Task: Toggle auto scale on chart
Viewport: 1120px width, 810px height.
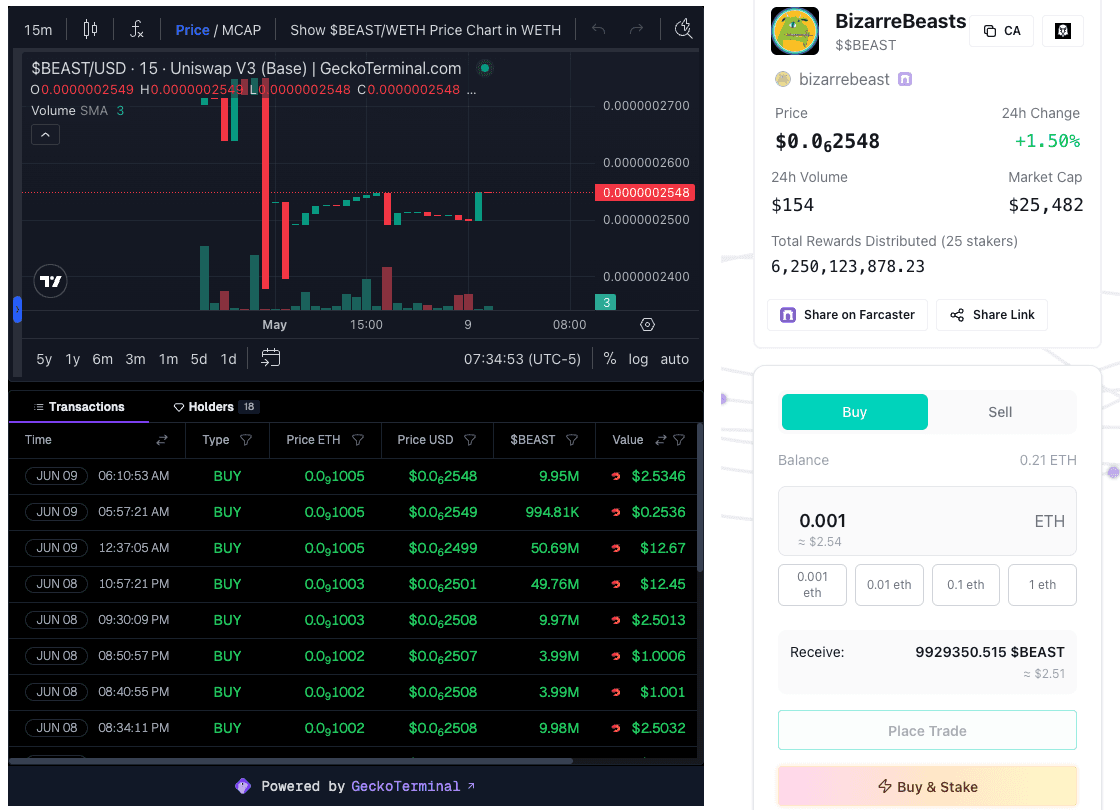Action: pyautogui.click(x=674, y=359)
